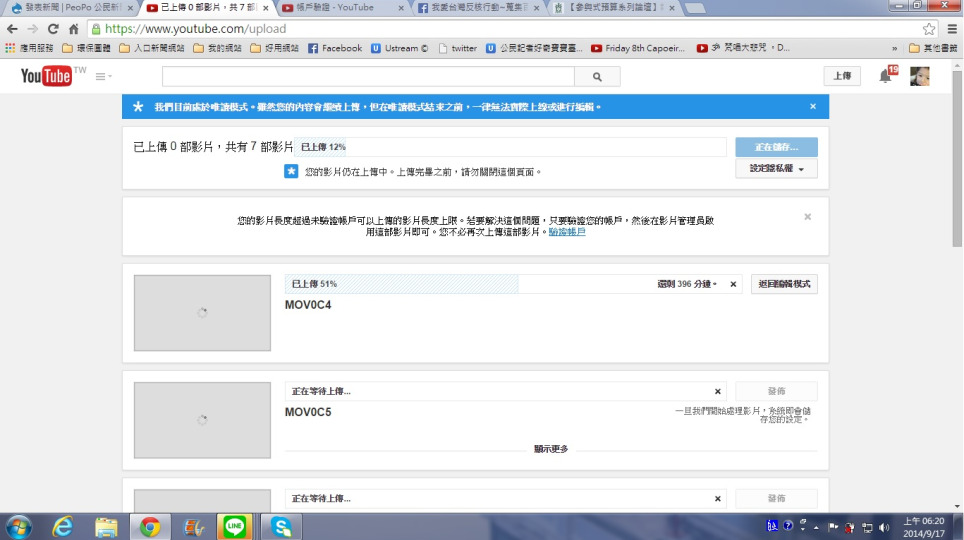Launch LINE from the taskbar
964x540 pixels.
pos(235,526)
